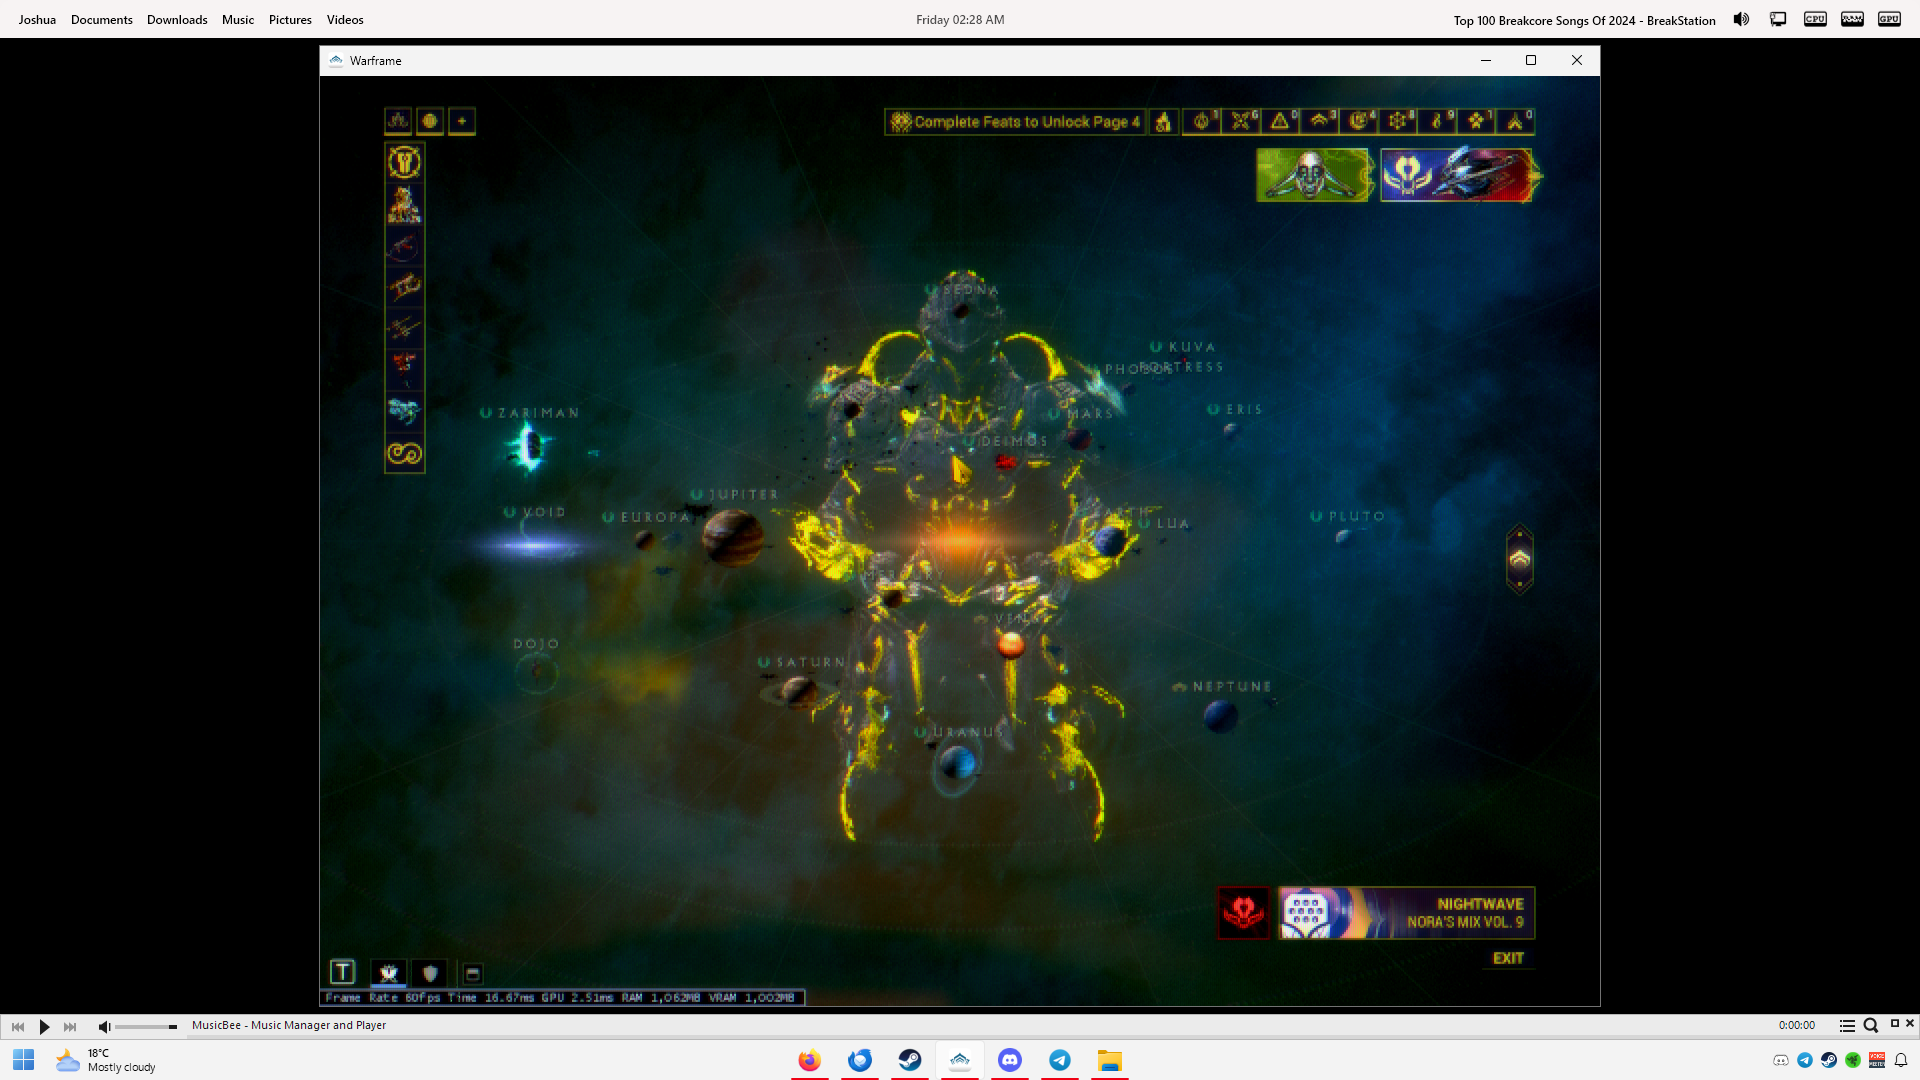
Task: Select the Kuva Fortress node label
Action: (1188, 357)
